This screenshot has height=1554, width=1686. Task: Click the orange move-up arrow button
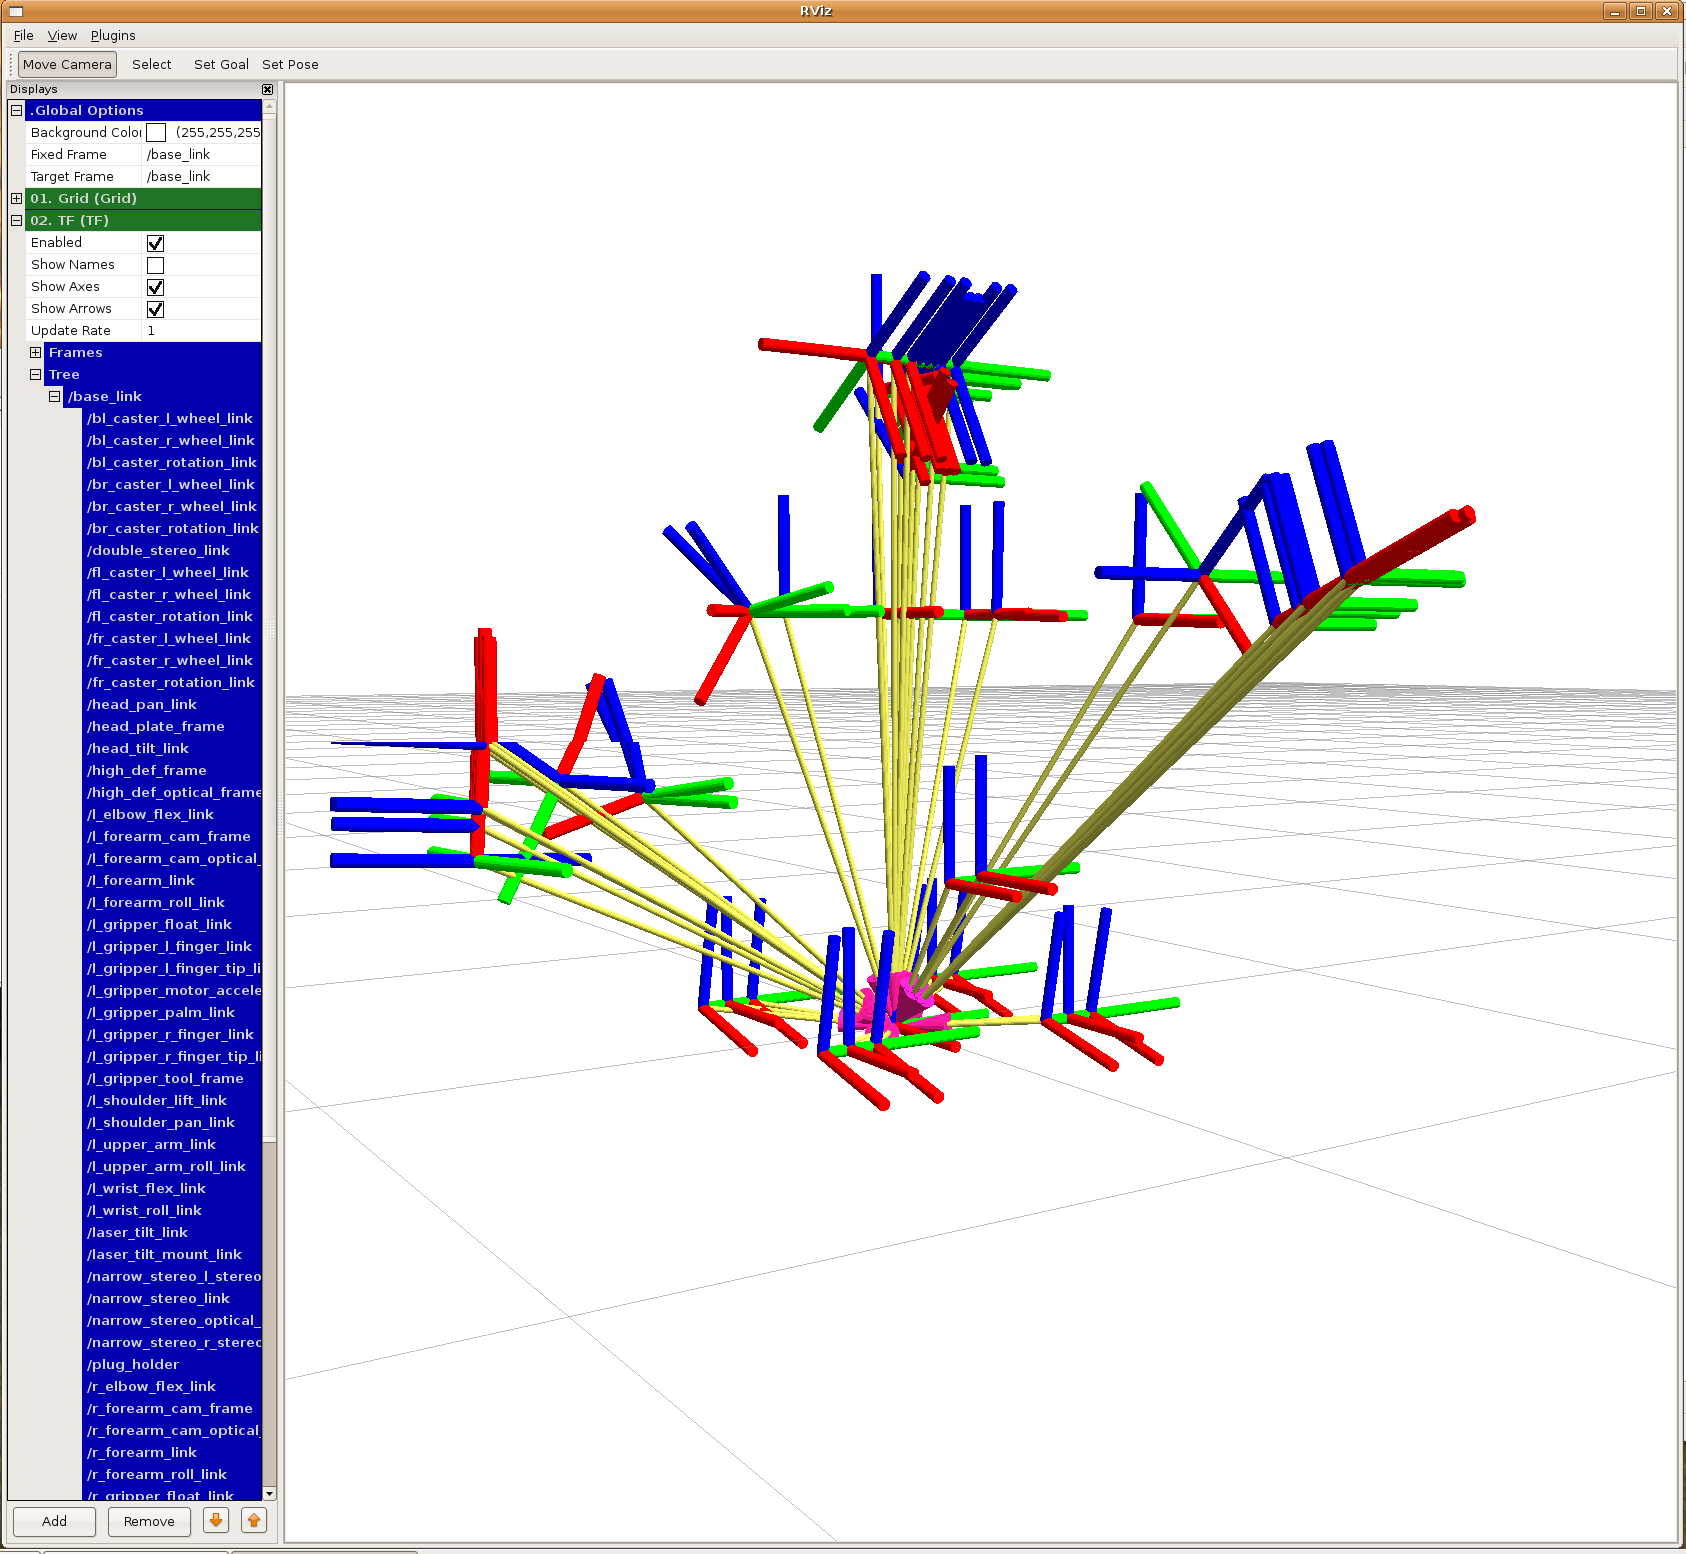[x=254, y=1520]
